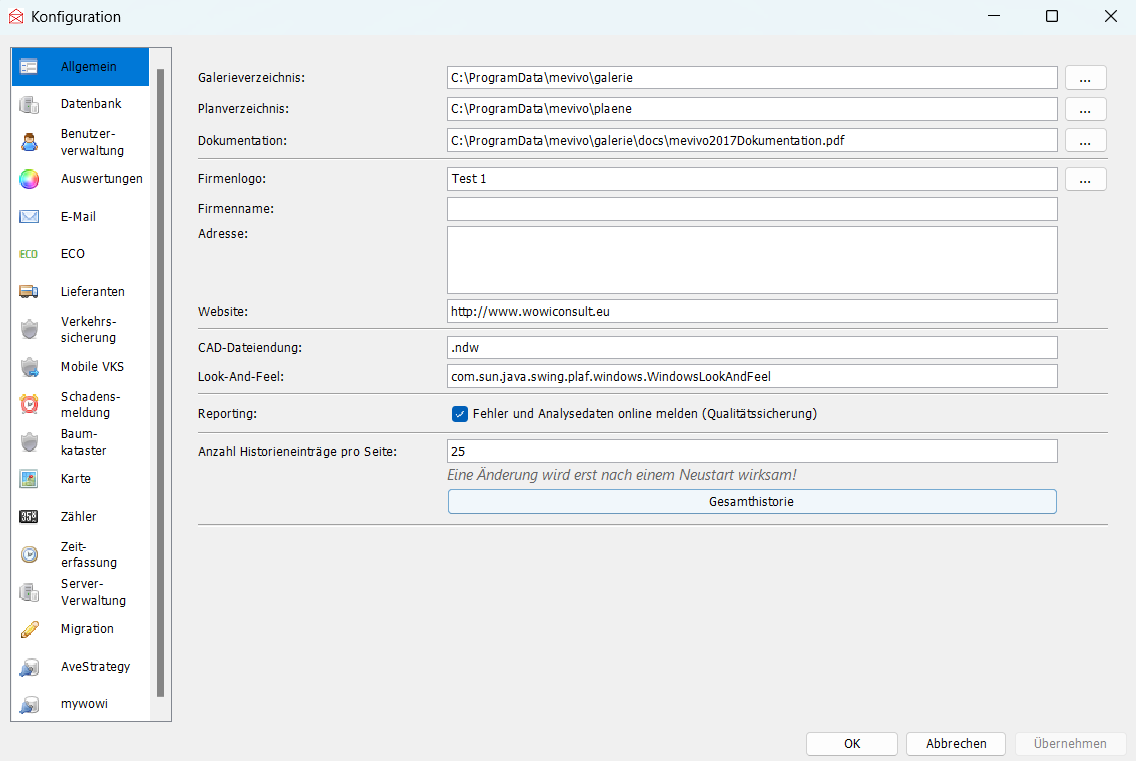Select the Migration pencil icon
The width and height of the screenshot is (1136, 761).
(29, 629)
